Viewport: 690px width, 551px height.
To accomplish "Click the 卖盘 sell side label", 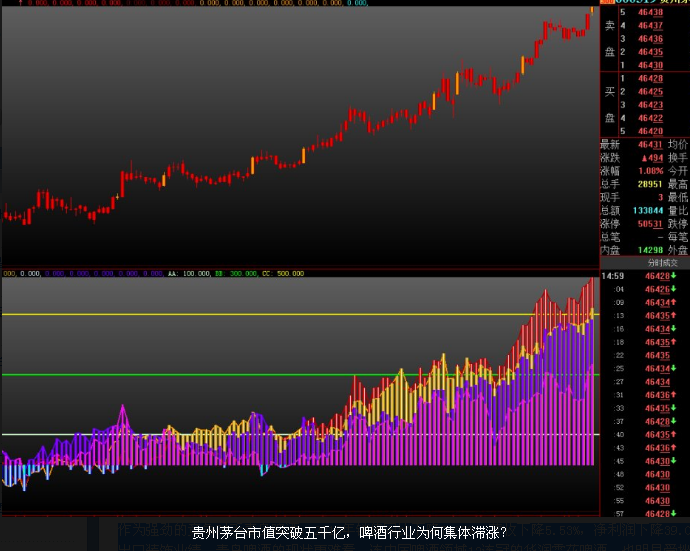I will pos(609,39).
